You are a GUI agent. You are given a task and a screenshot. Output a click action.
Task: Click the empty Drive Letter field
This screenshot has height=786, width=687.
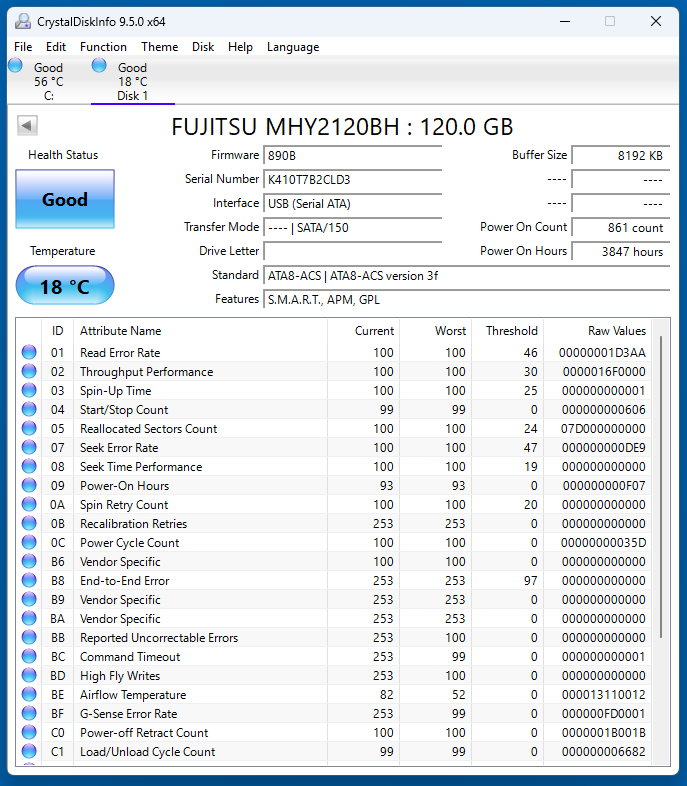coord(352,251)
